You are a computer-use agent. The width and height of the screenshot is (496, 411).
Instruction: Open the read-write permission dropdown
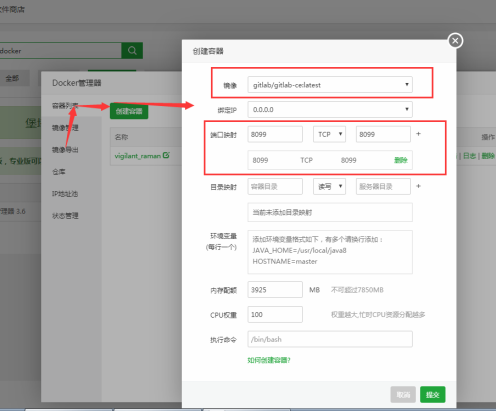[x=329, y=186]
